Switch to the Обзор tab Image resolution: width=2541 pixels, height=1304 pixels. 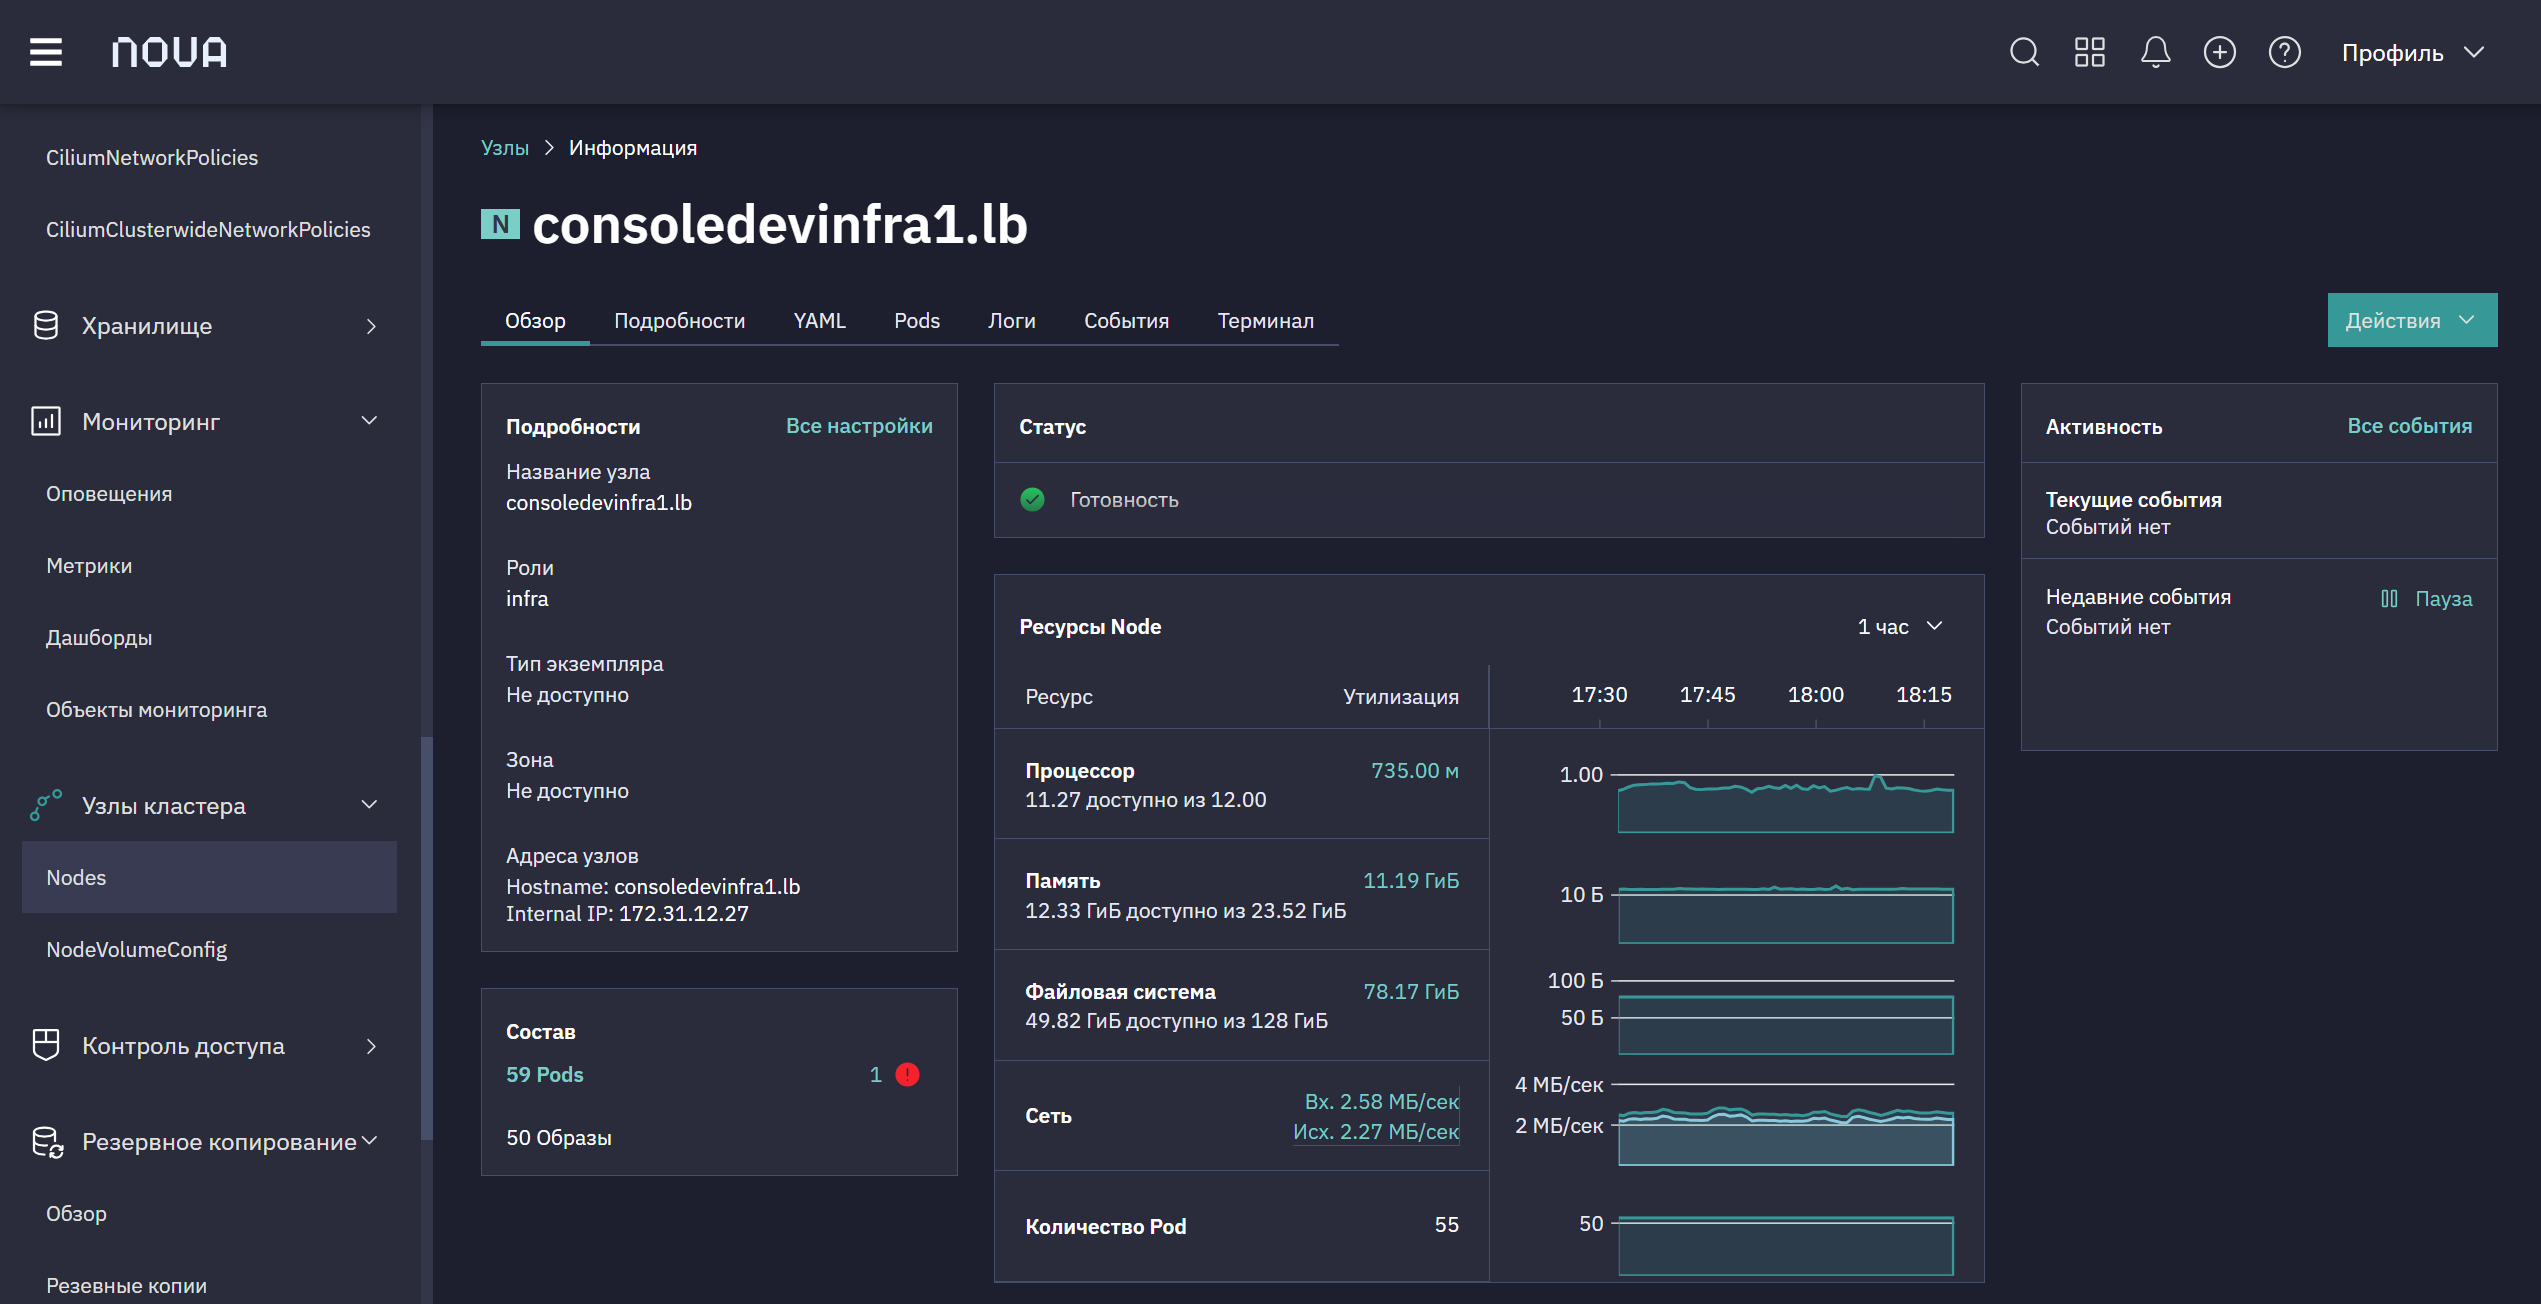(x=535, y=320)
